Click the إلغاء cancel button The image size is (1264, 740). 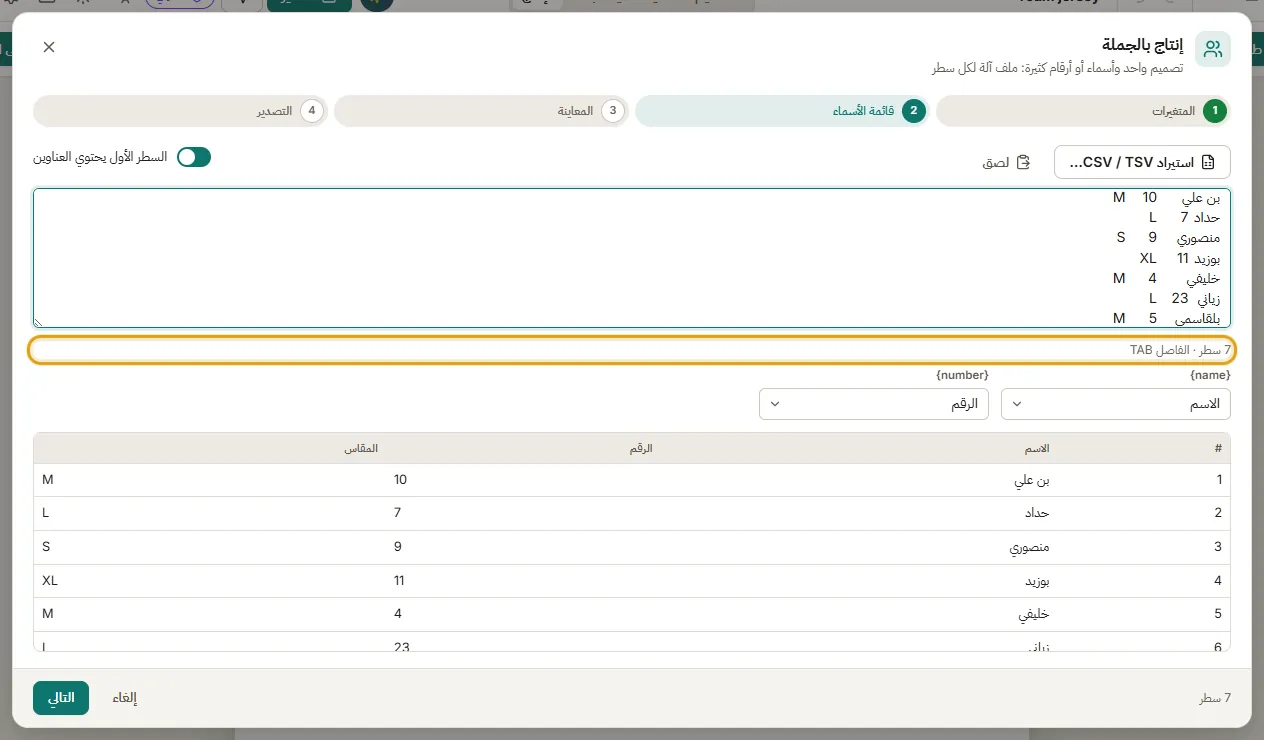(124, 698)
